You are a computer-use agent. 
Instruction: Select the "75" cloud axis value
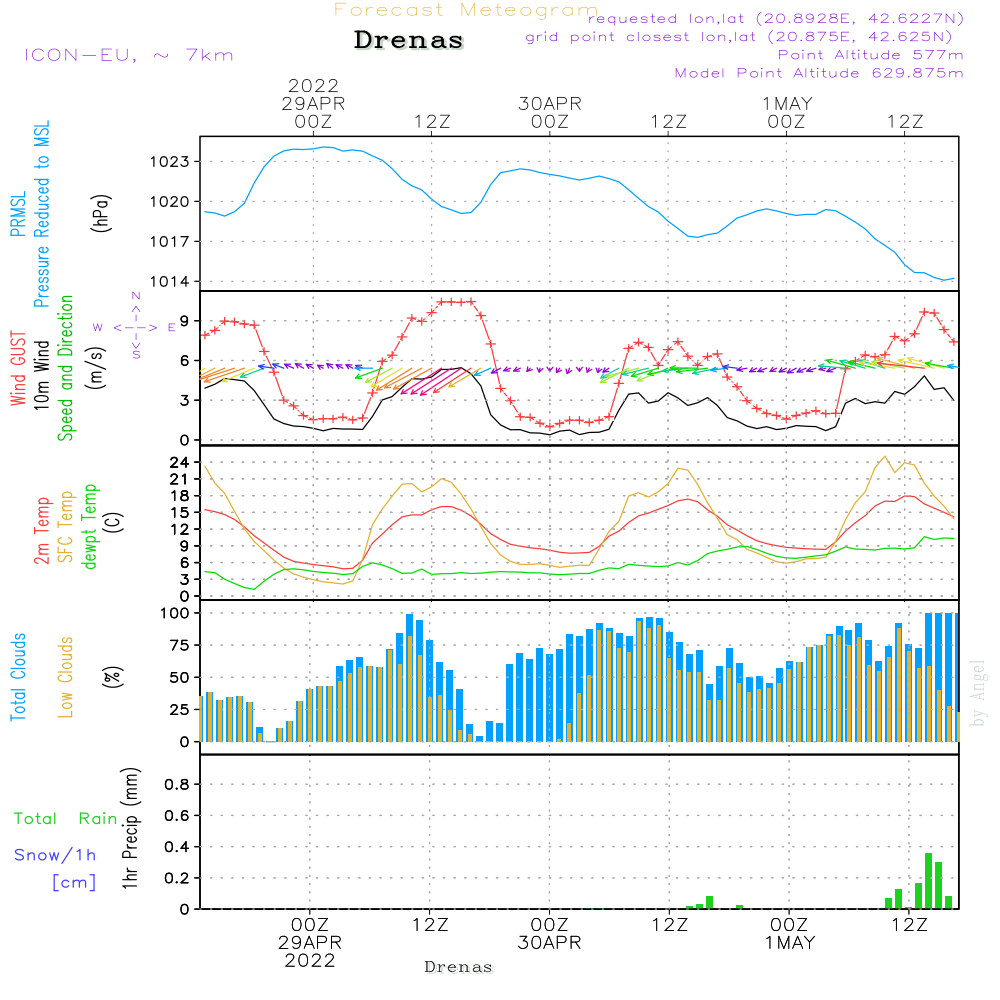[x=179, y=645]
